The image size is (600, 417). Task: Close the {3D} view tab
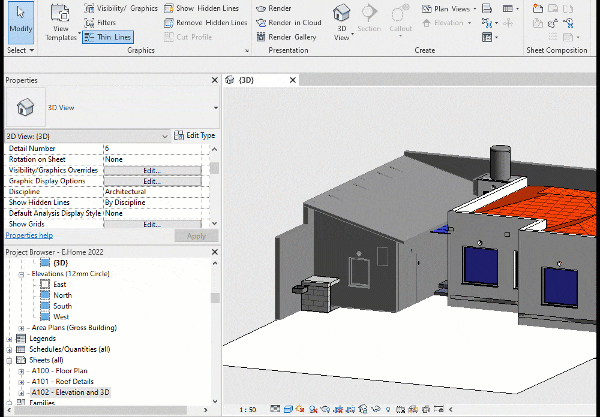point(293,80)
